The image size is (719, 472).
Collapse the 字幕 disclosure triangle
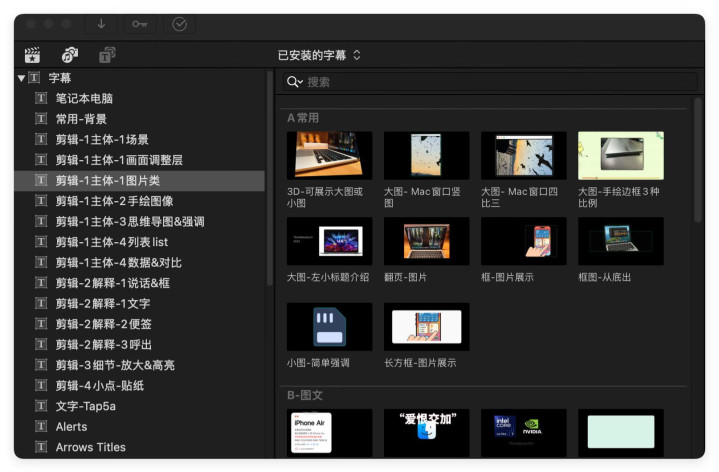(22, 78)
